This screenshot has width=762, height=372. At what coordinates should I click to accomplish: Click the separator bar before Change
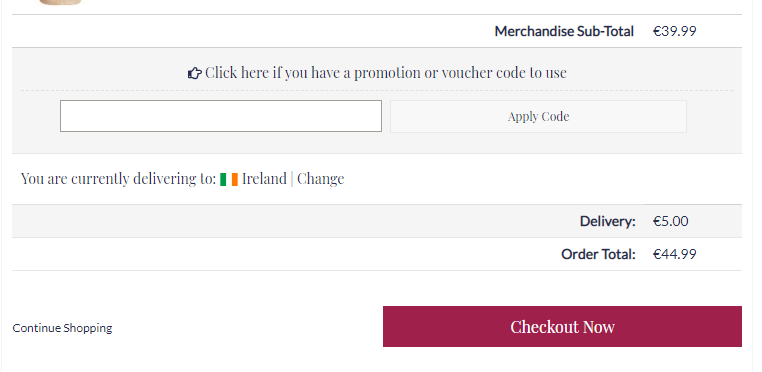pyautogui.click(x=292, y=179)
